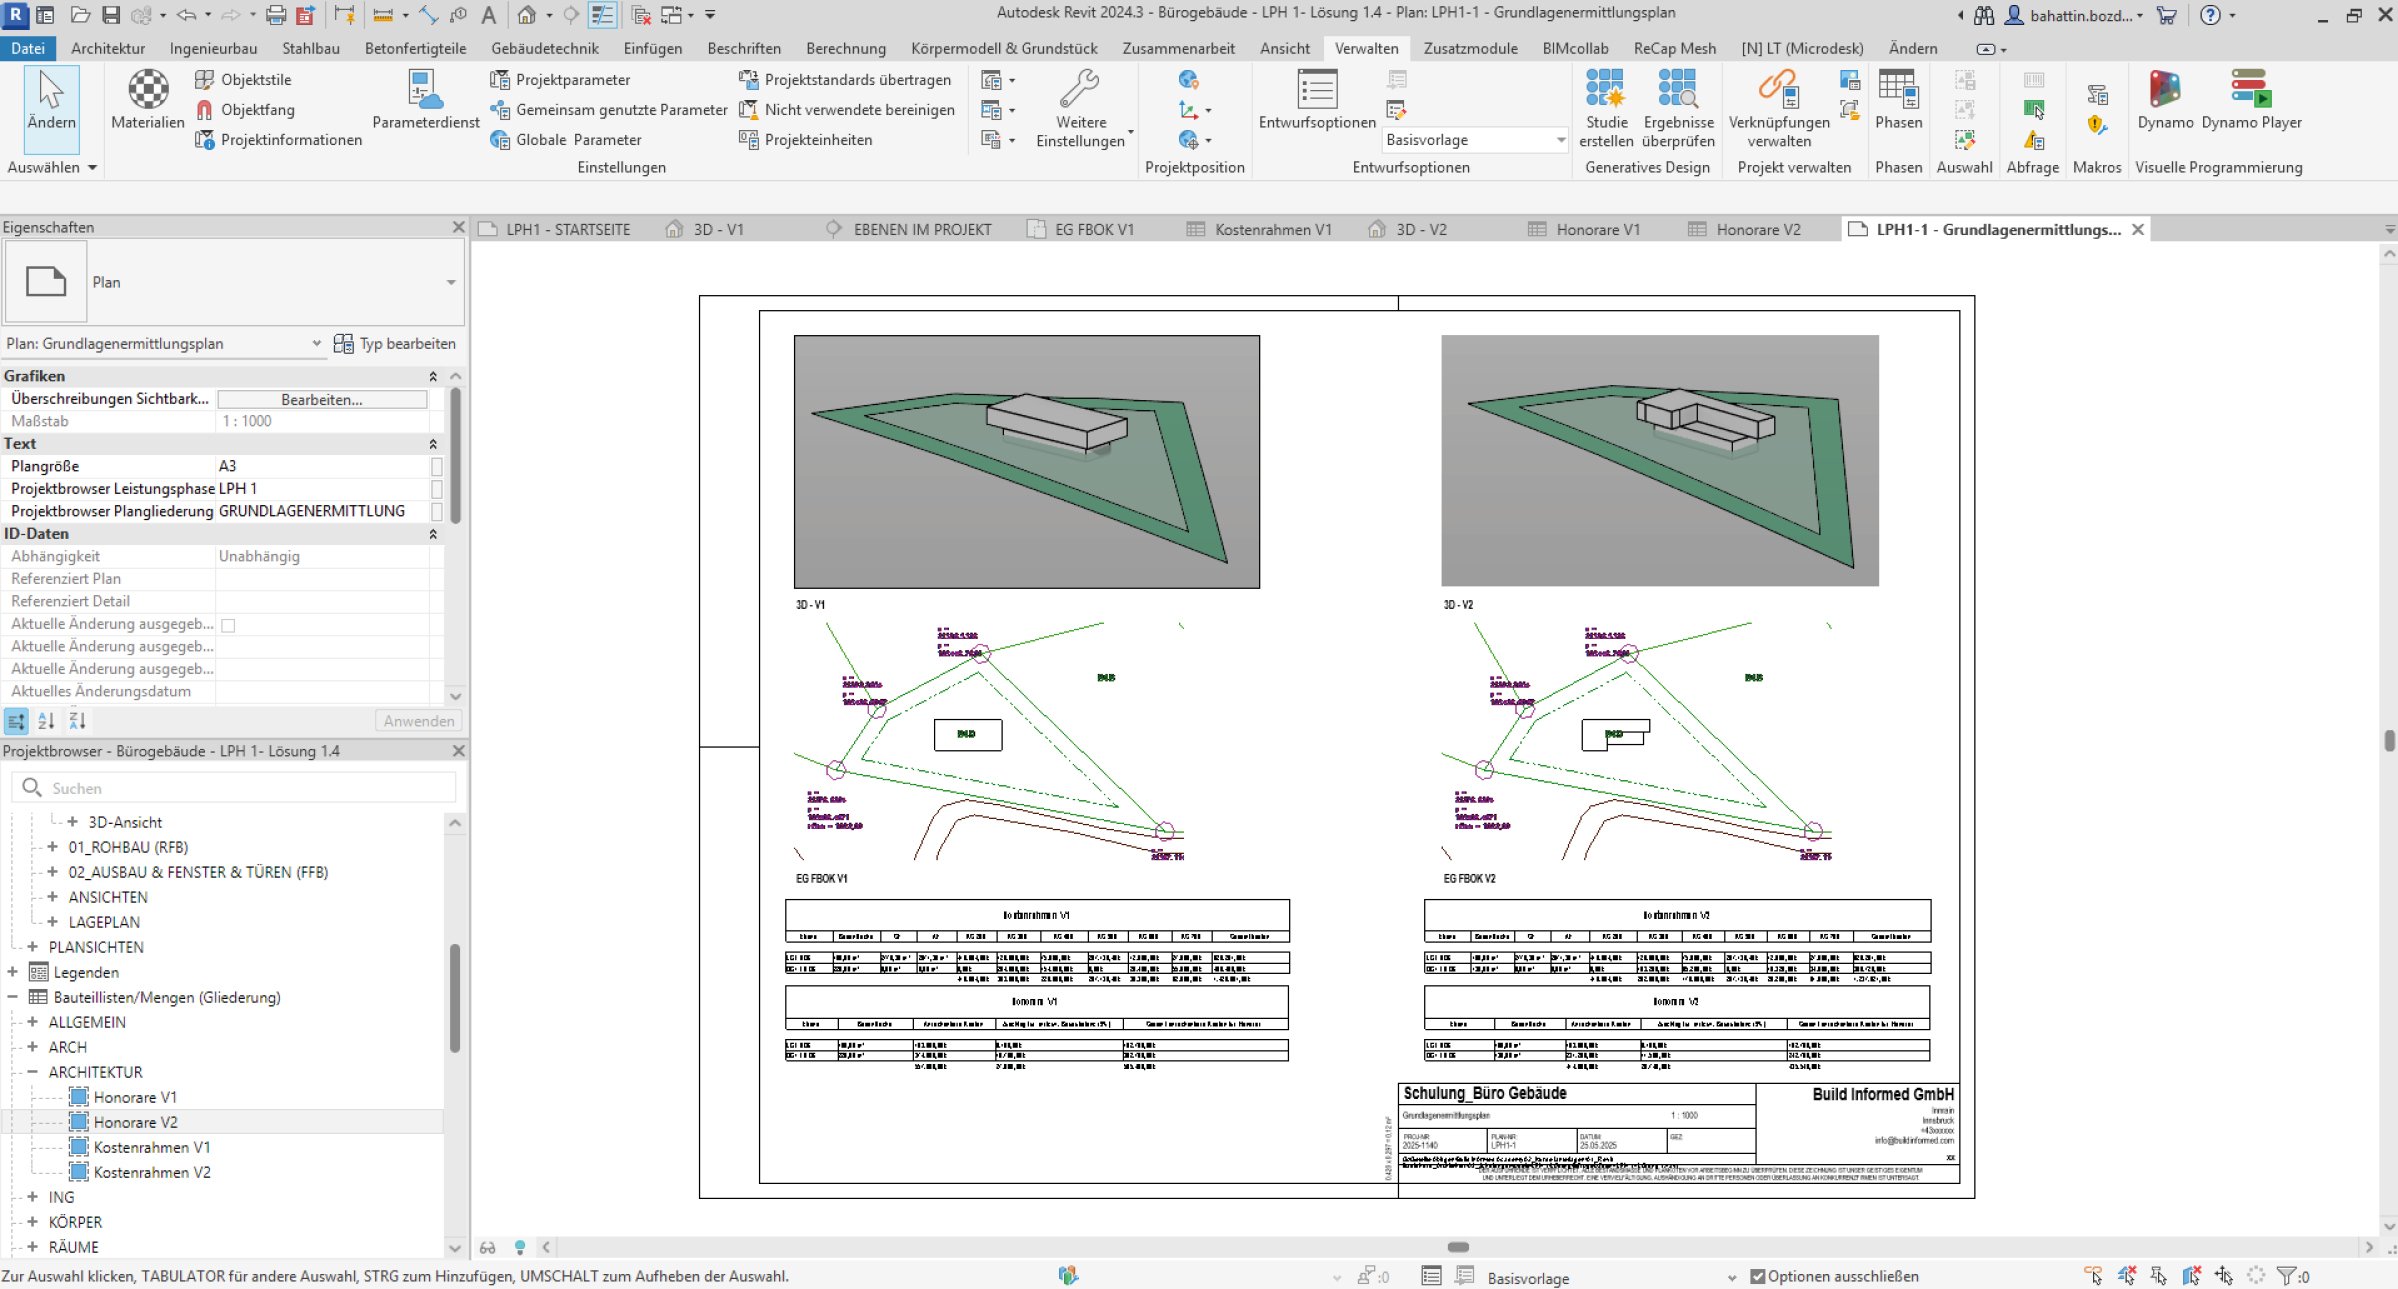Open Objektfang snap settings
Screen dimensions: 2398x1289
click(245, 110)
